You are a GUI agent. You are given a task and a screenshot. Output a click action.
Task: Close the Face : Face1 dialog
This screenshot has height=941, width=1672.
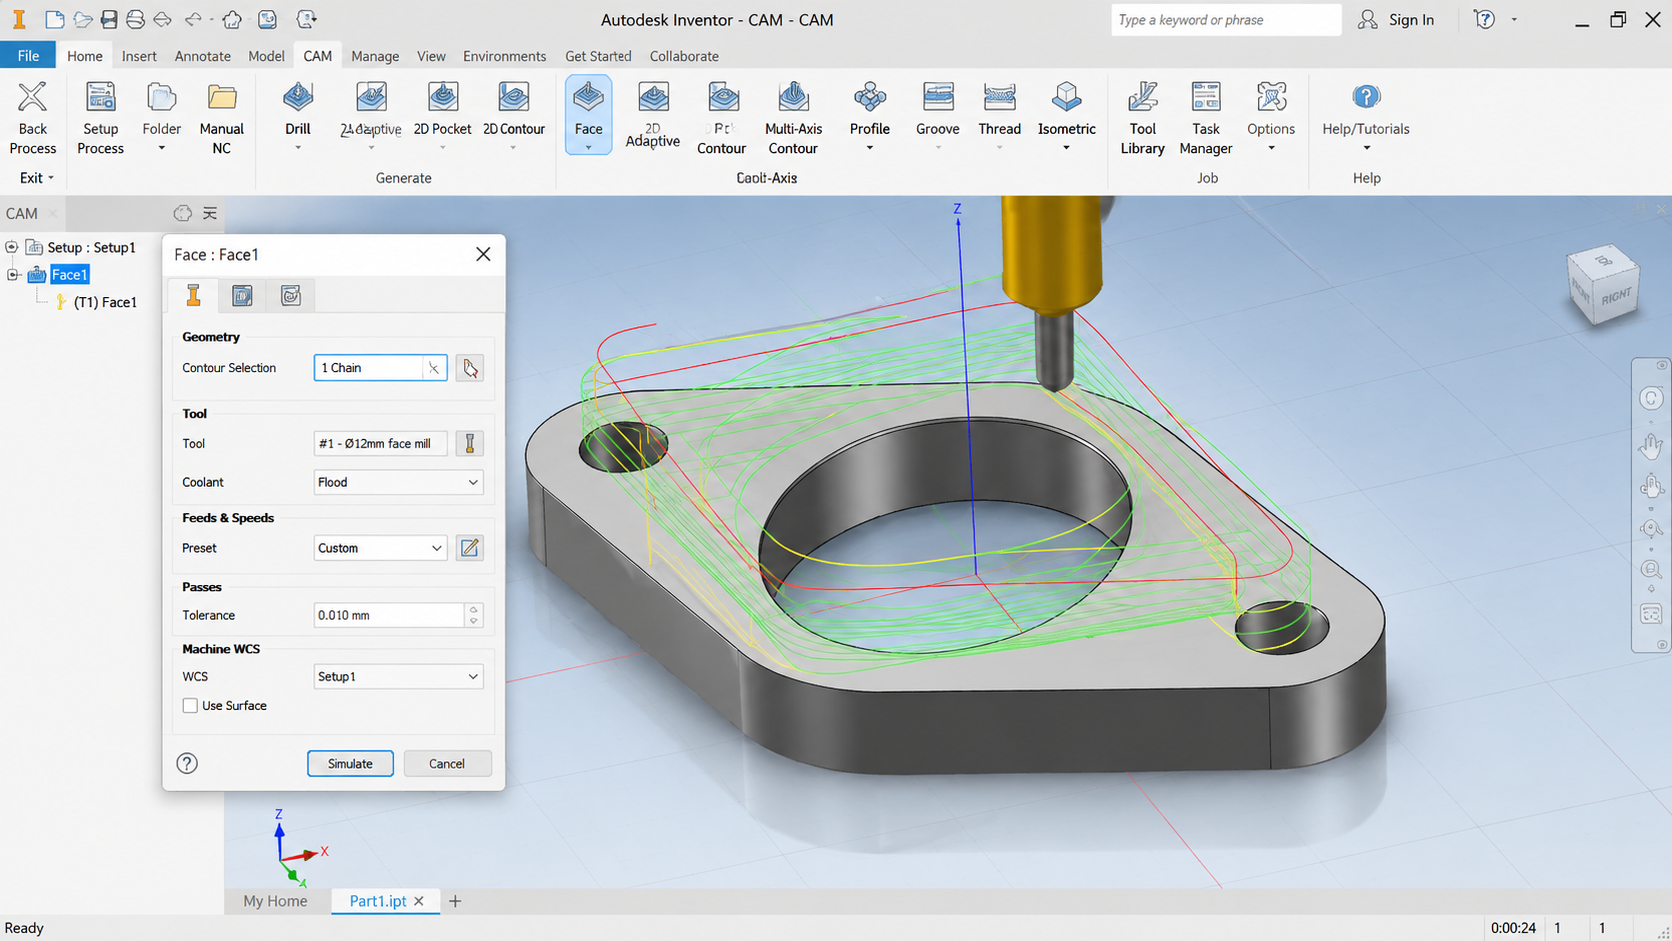pos(483,254)
